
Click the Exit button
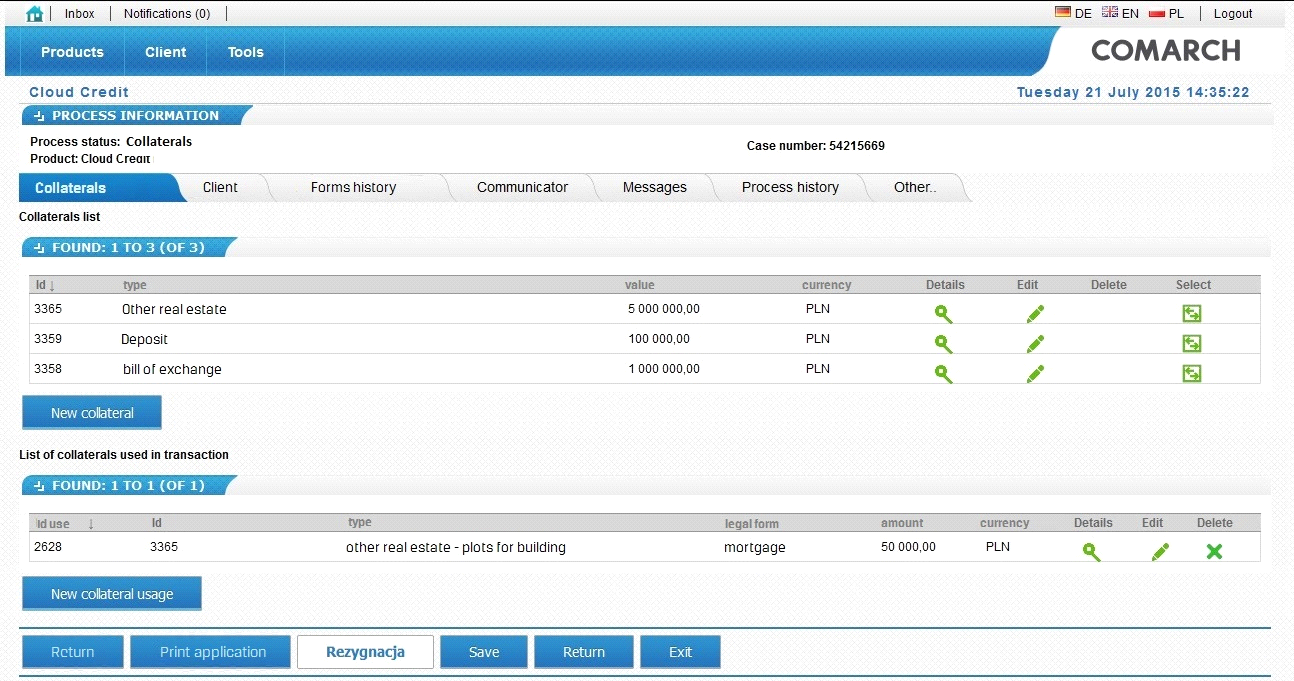point(680,652)
